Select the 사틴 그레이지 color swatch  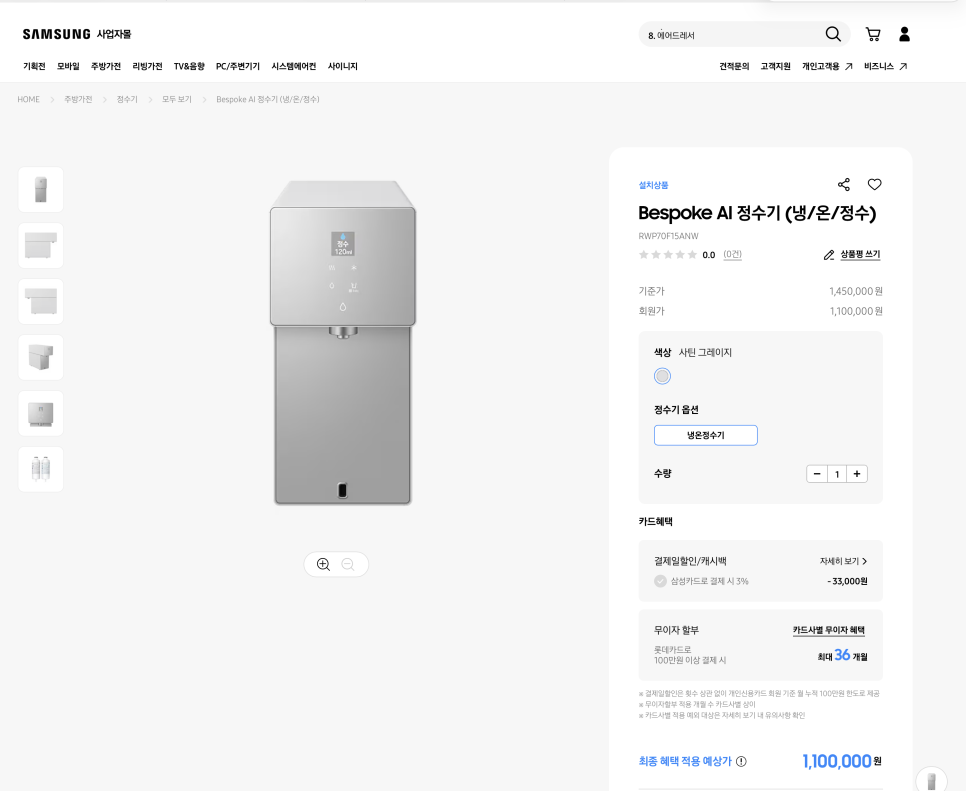pyautogui.click(x=662, y=376)
